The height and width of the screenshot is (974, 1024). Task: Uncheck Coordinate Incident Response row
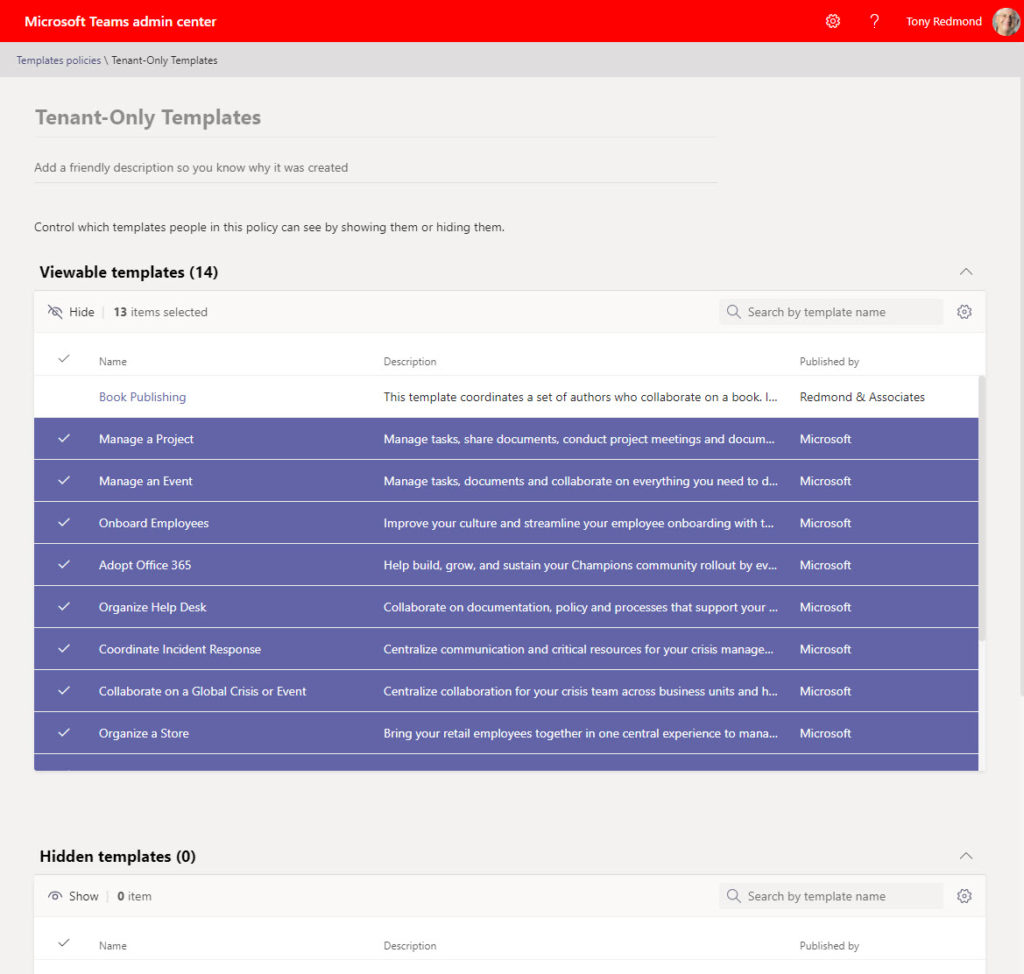point(64,648)
